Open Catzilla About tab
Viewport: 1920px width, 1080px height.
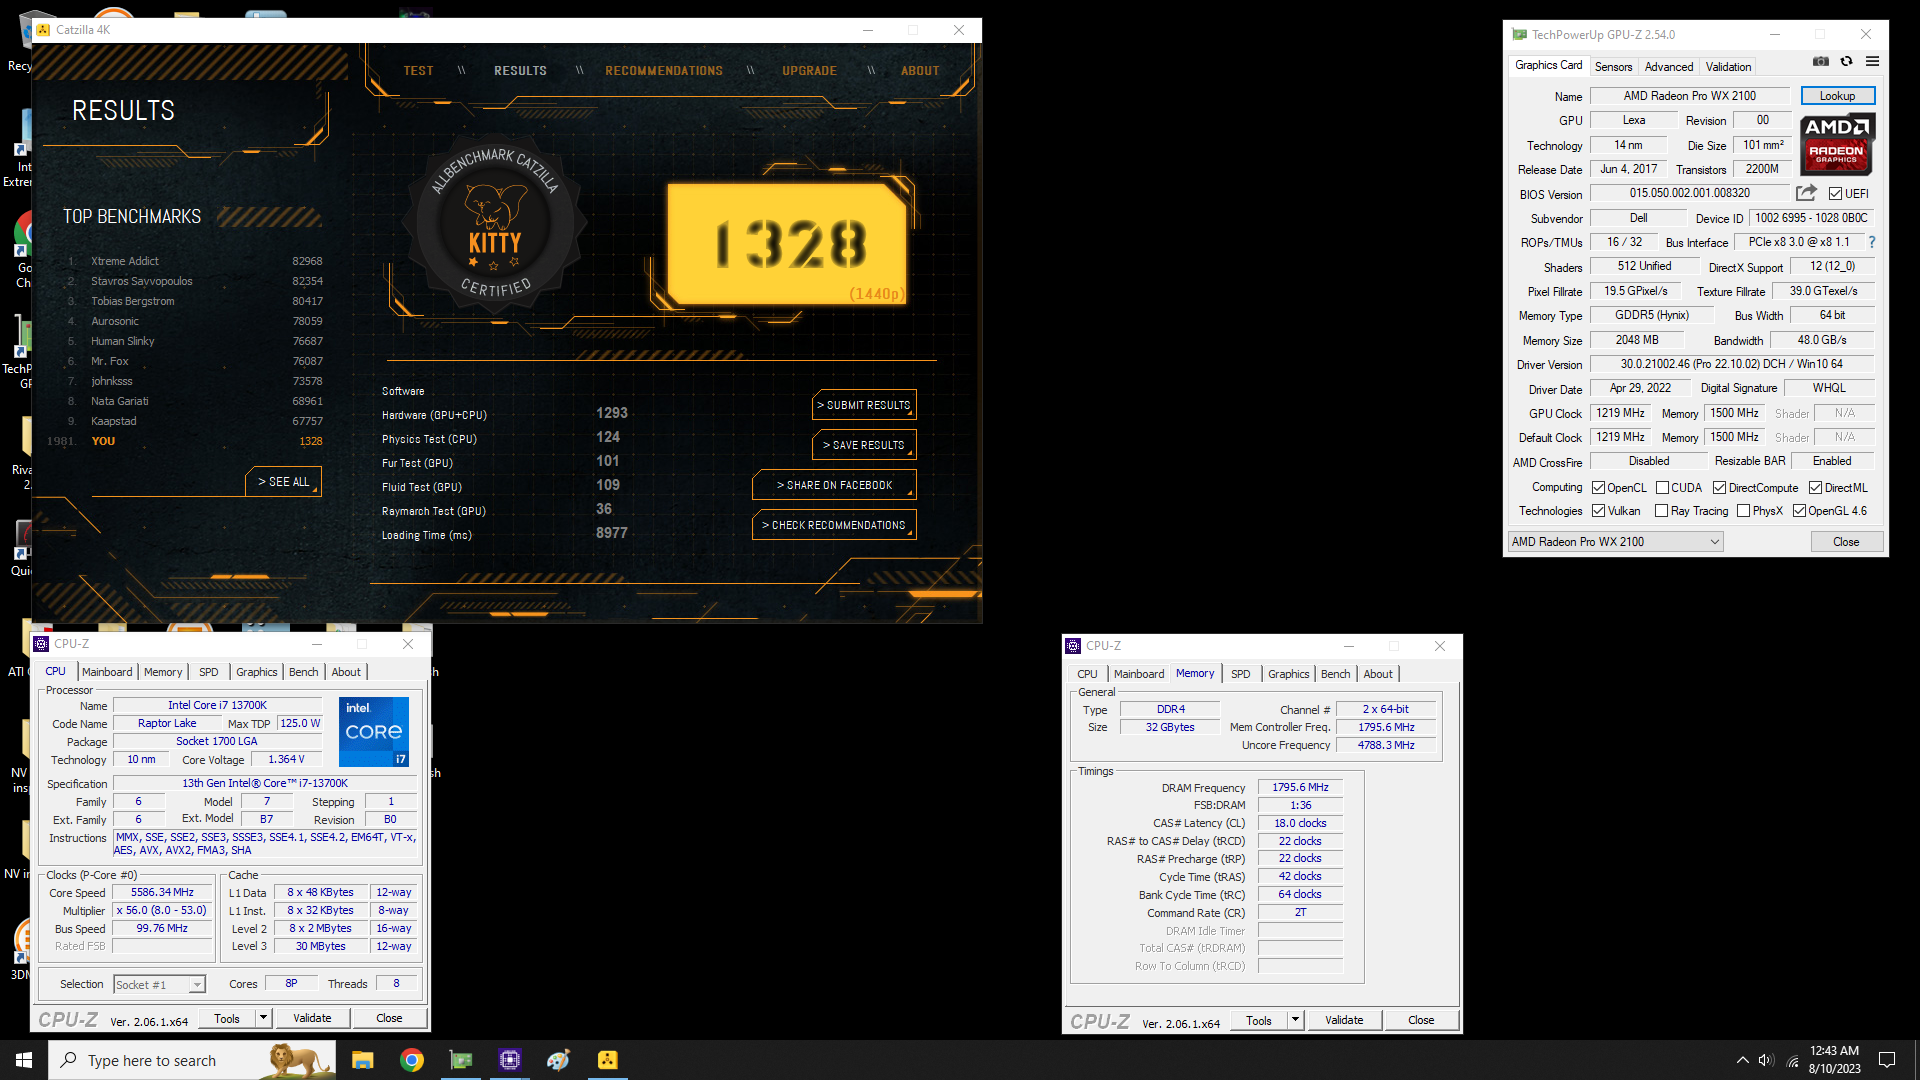[x=920, y=71]
